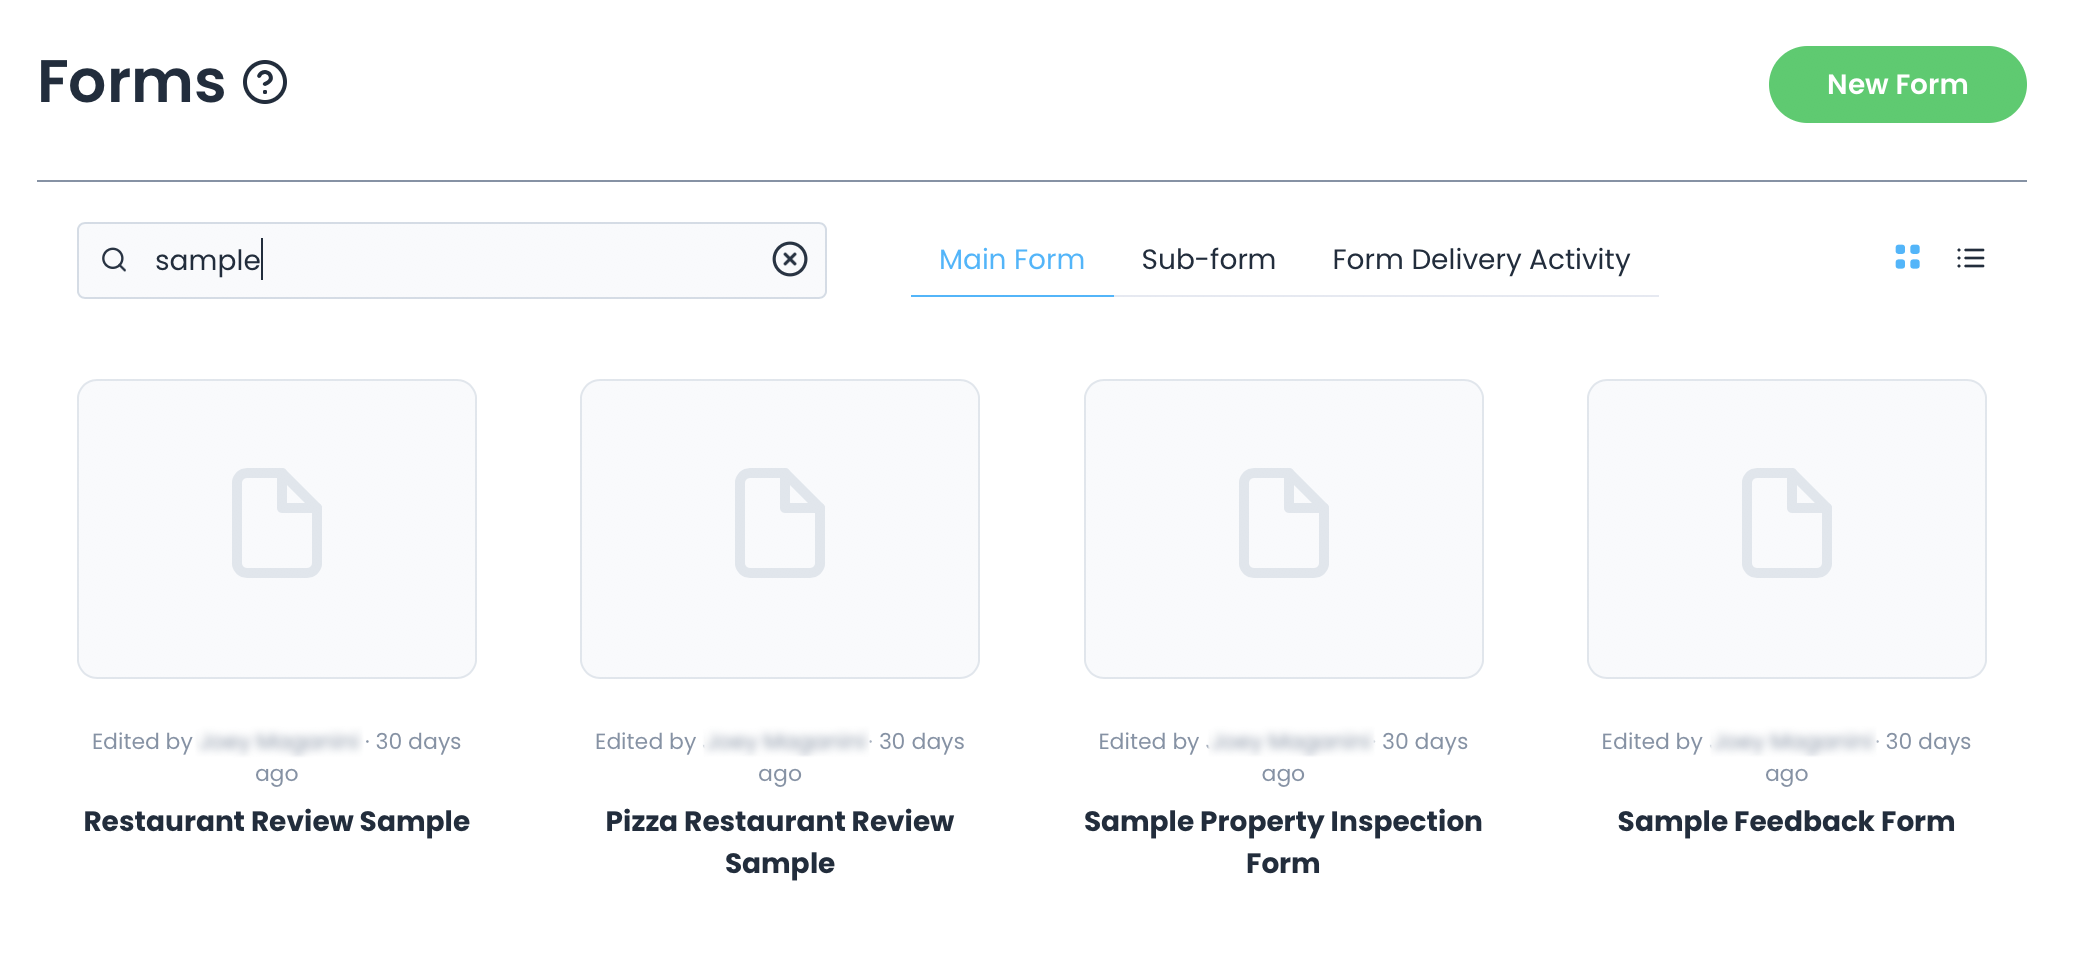Open the Form Delivery Activity tab
The width and height of the screenshot is (2080, 972).
point(1480,260)
